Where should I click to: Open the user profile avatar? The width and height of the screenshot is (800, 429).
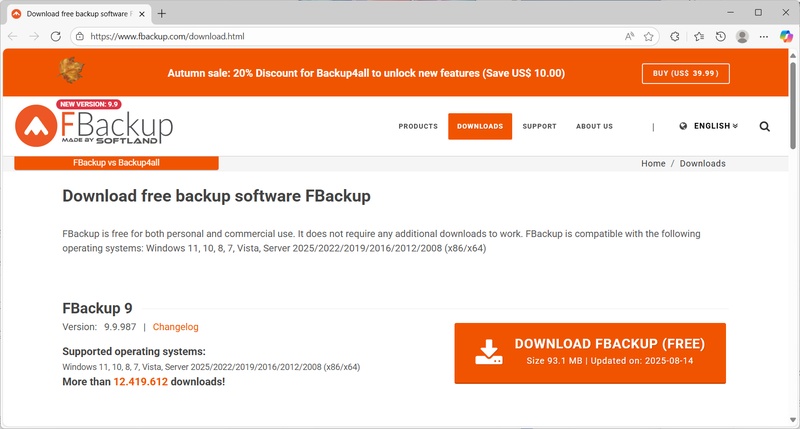[742, 36]
